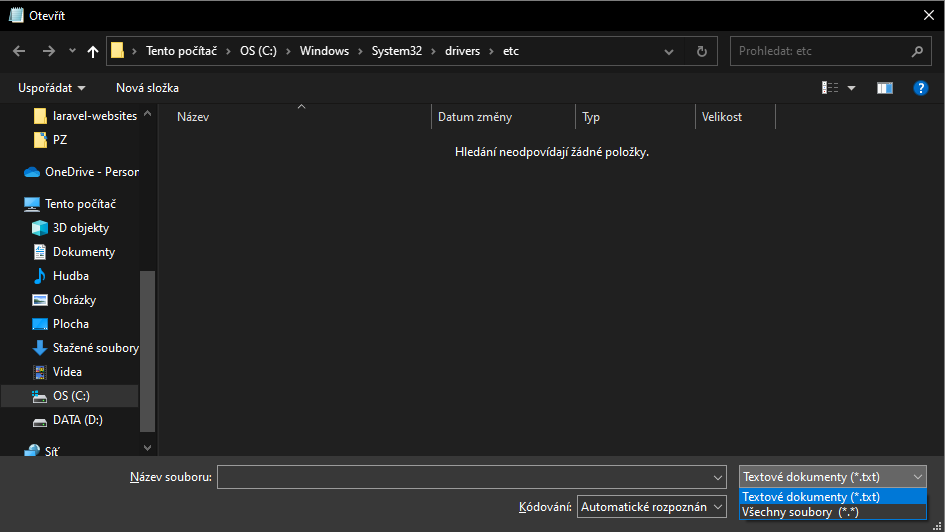Expand the file name history dropdown arrow
The height and width of the screenshot is (532, 945).
[717, 478]
